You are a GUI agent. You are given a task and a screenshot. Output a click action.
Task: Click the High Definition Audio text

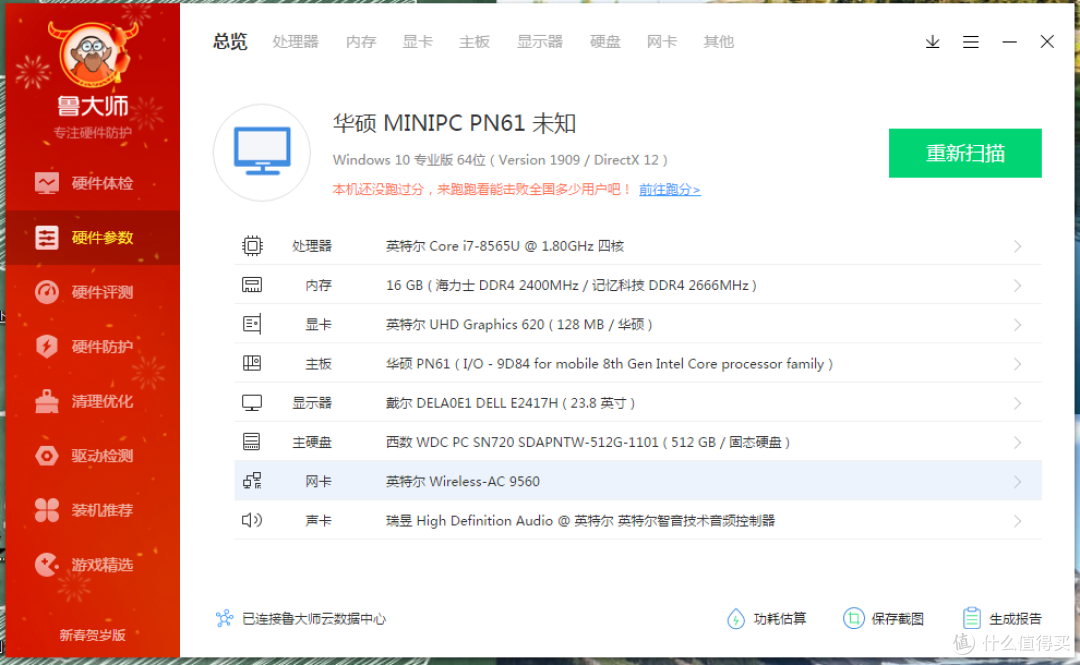[x=581, y=521]
